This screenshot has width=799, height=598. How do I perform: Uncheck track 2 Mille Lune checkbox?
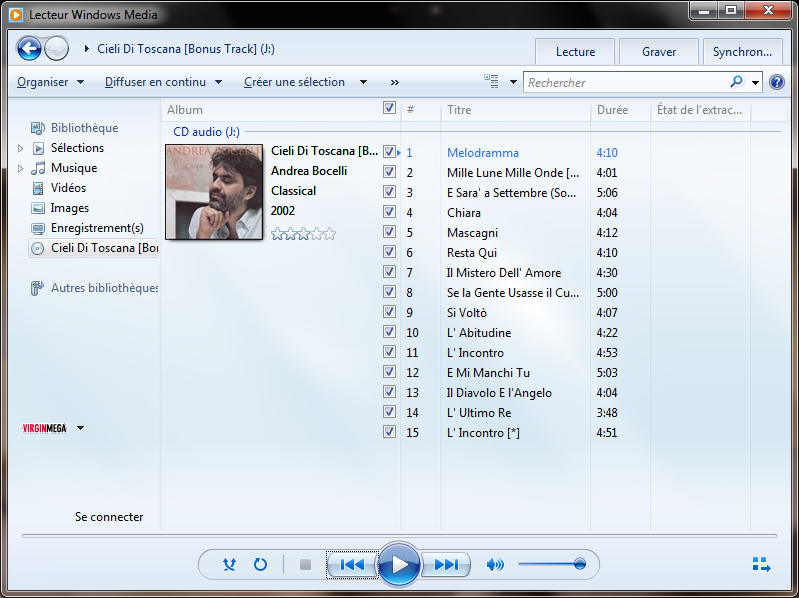tap(389, 172)
